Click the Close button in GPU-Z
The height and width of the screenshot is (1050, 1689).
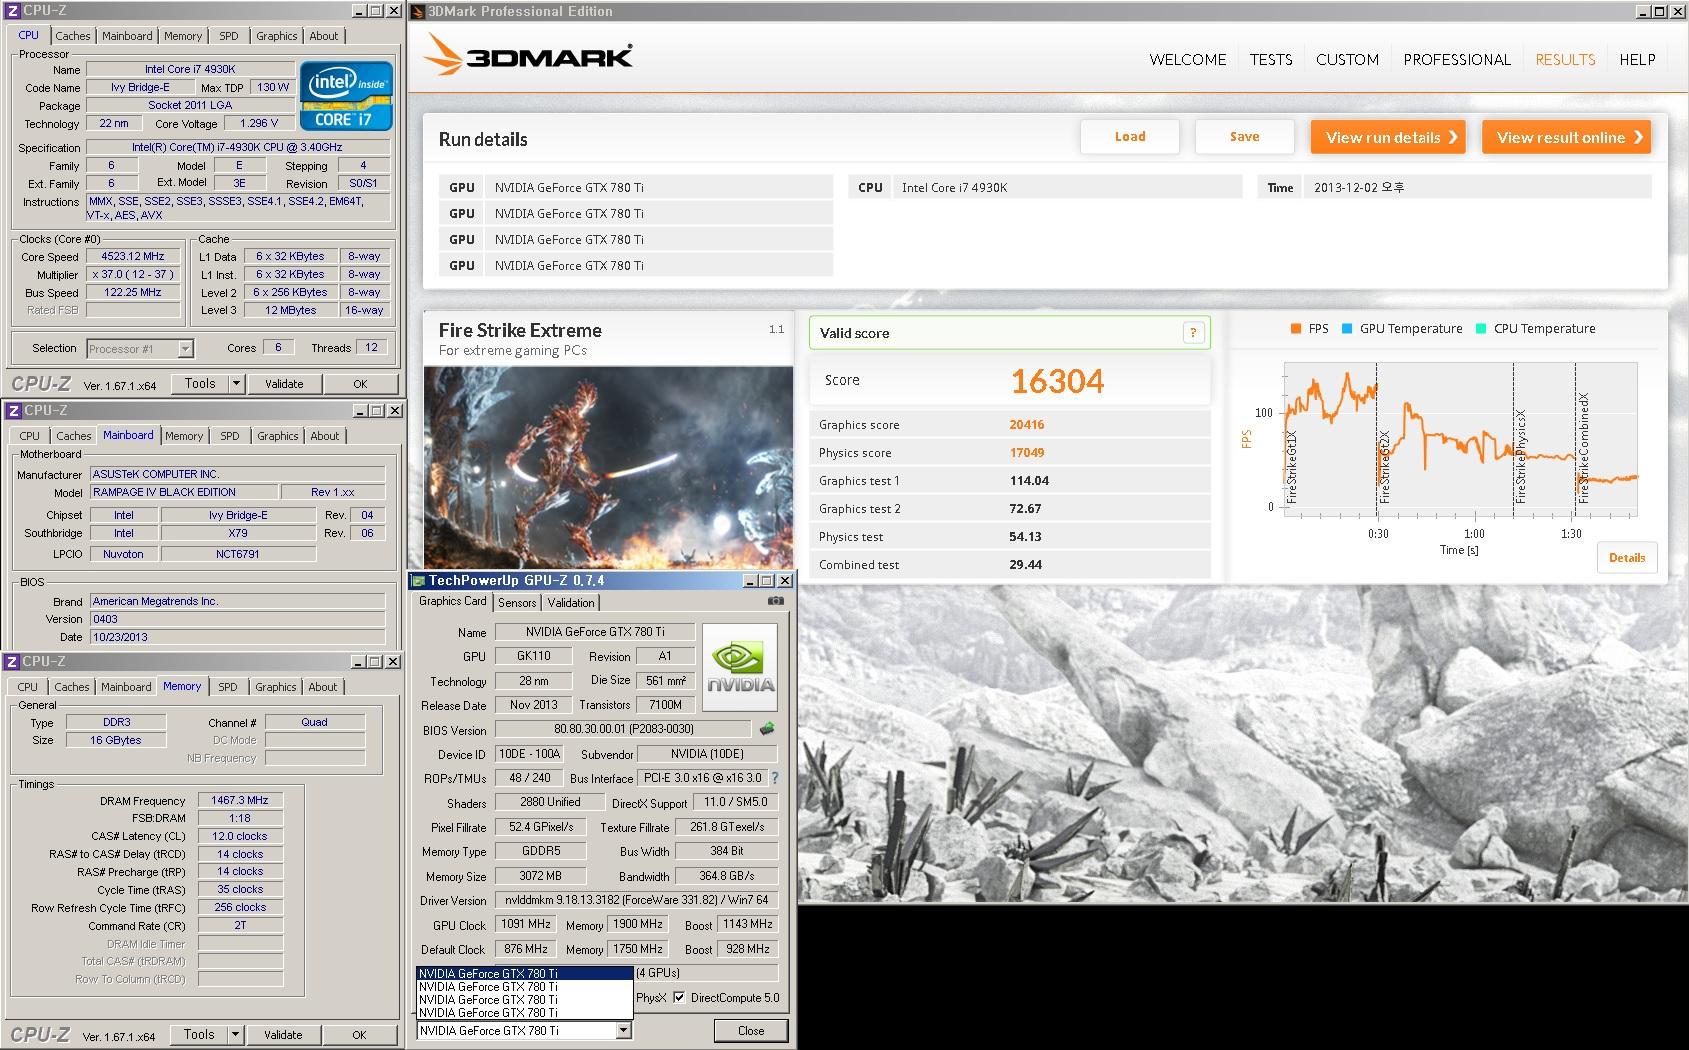tap(751, 1030)
